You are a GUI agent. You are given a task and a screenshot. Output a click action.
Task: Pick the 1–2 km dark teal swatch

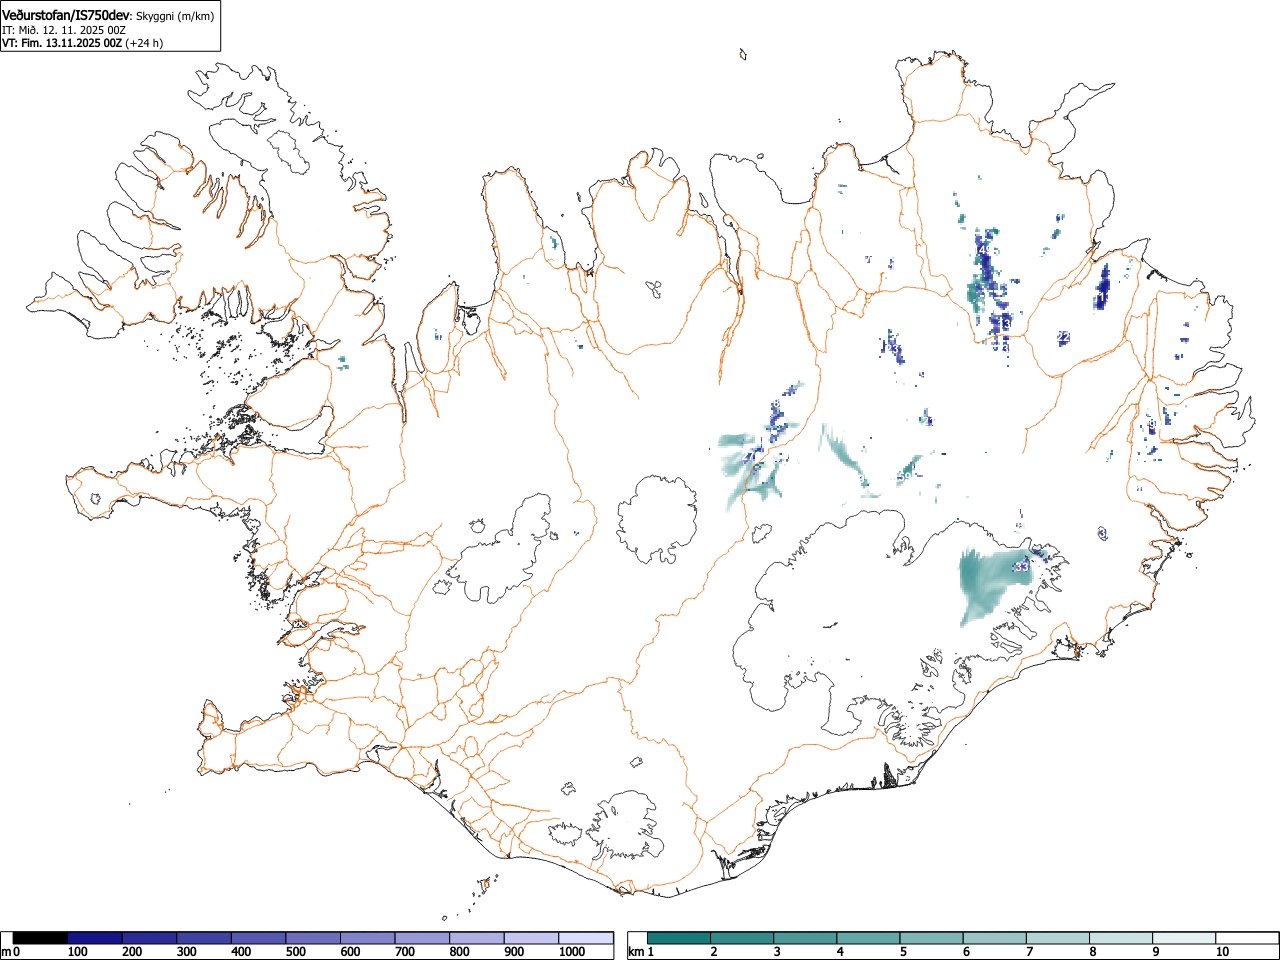coord(679,938)
